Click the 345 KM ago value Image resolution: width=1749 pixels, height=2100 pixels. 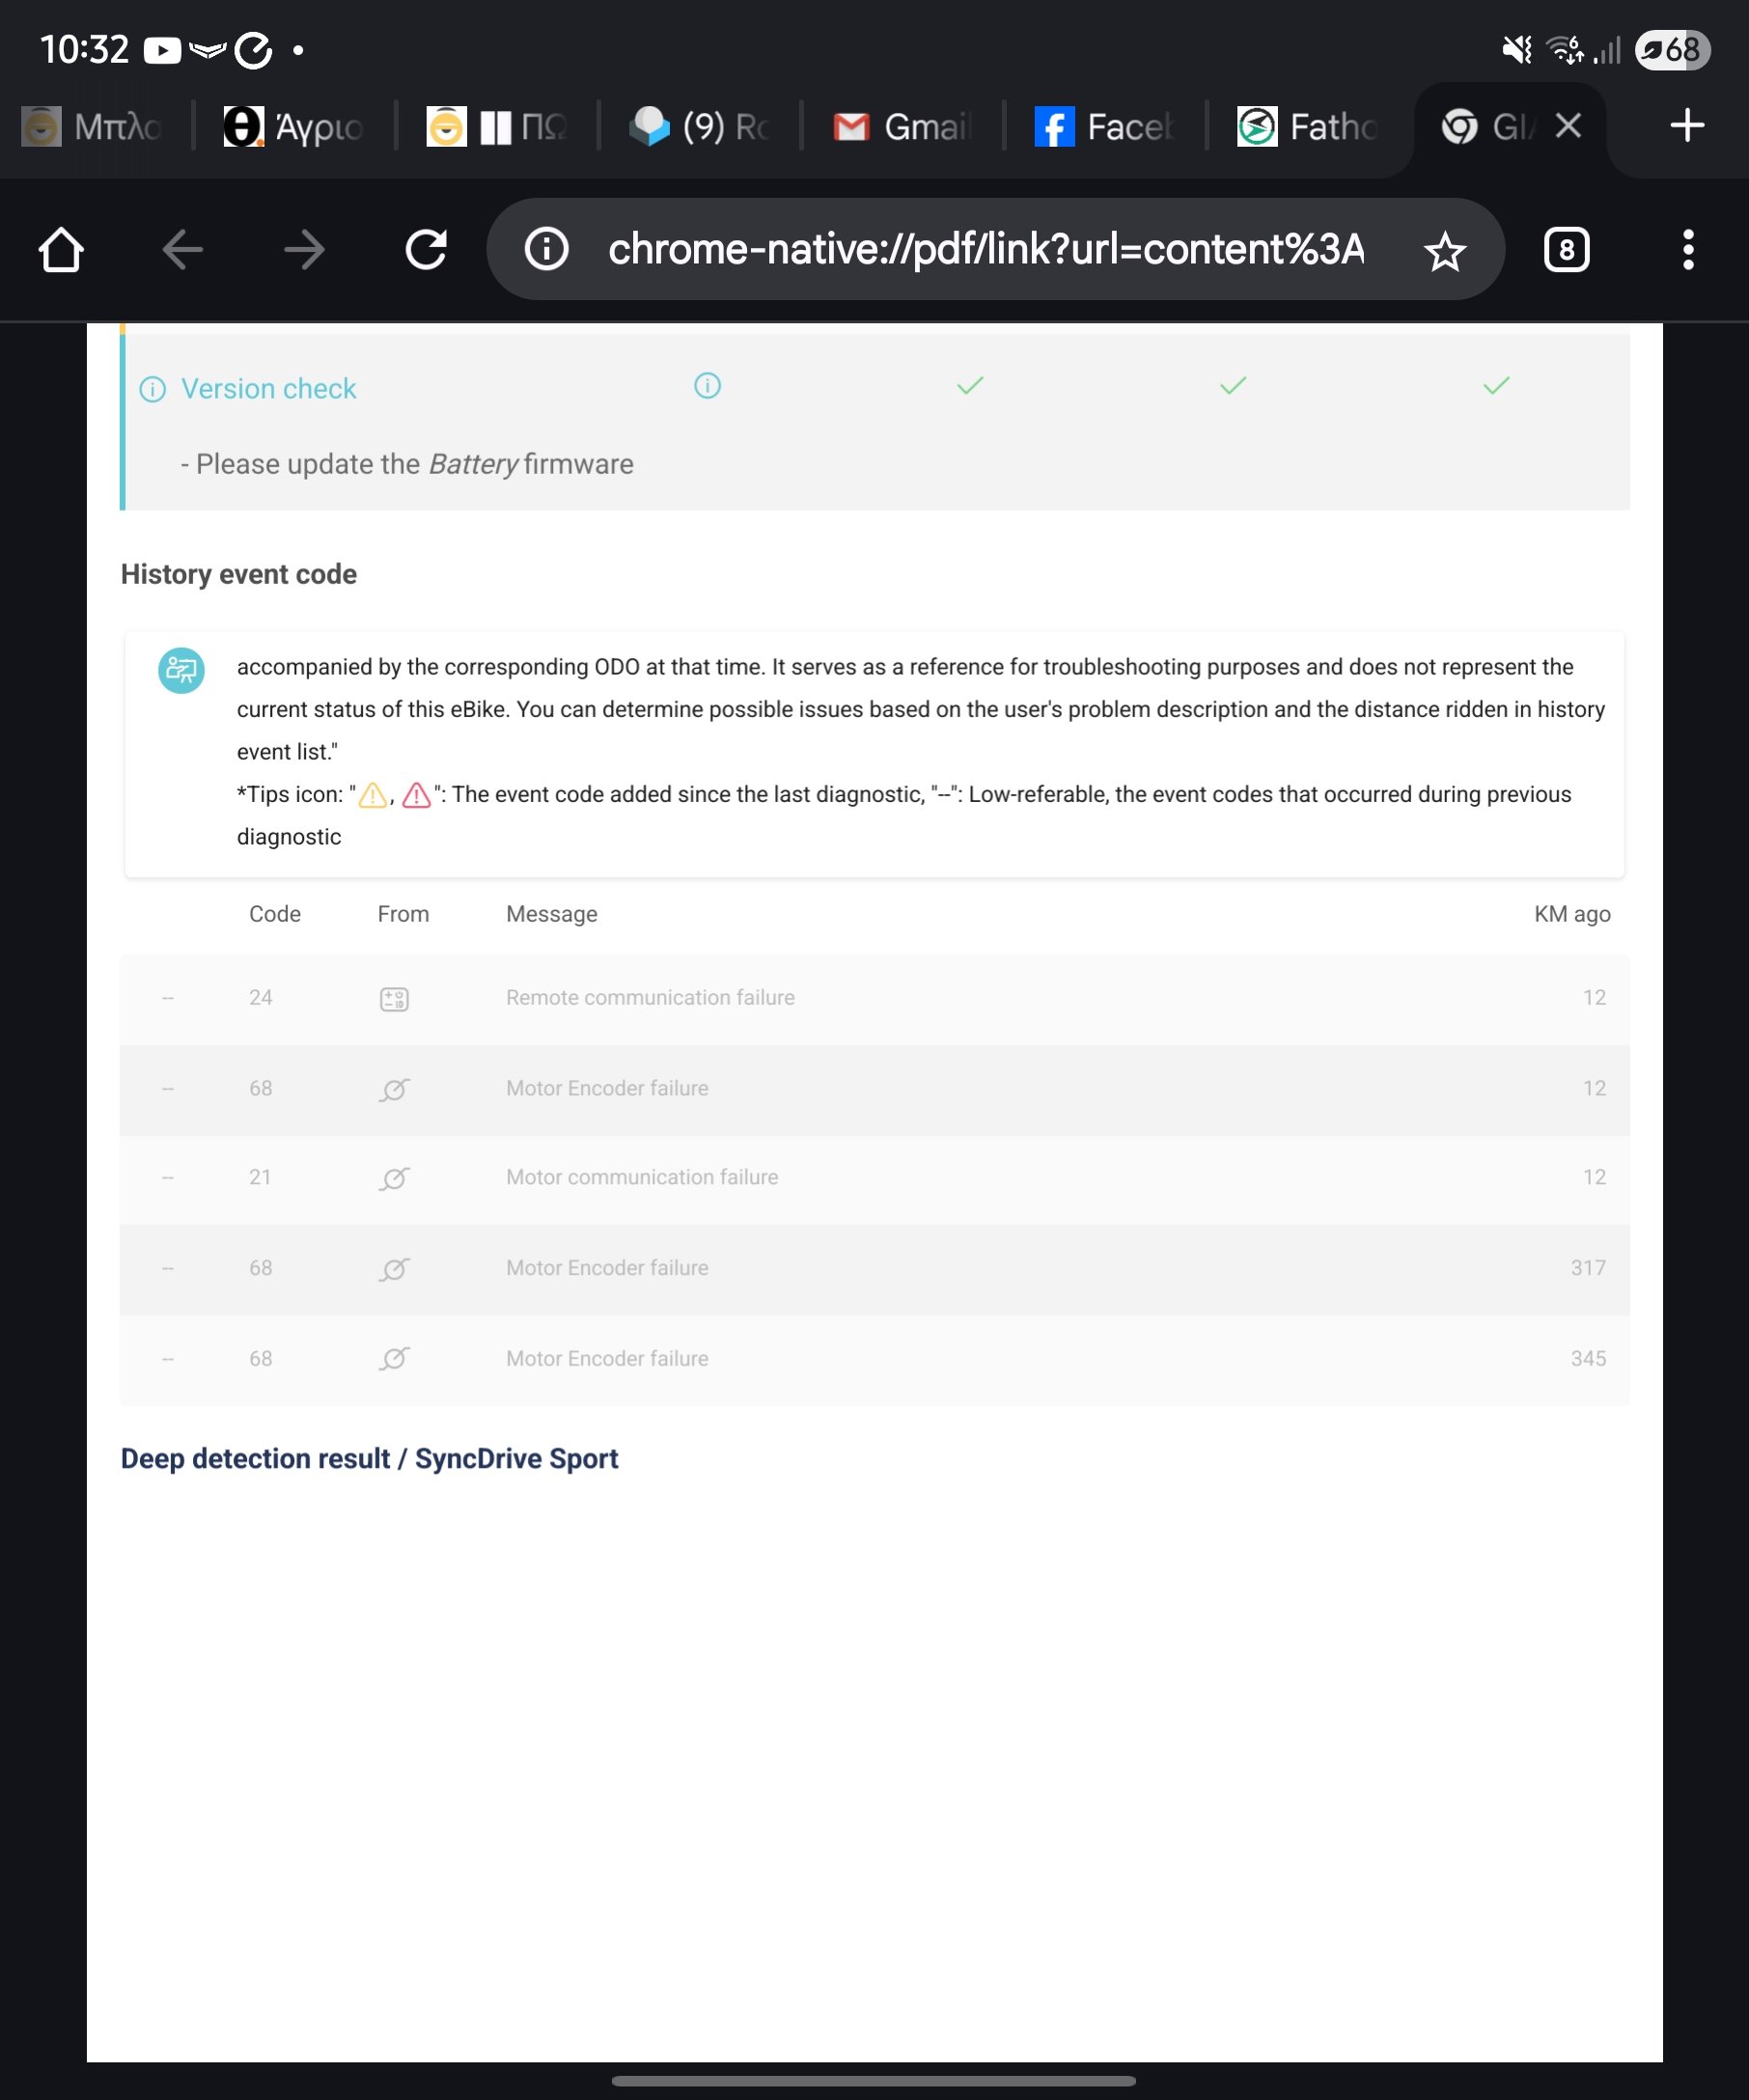tap(1588, 1358)
